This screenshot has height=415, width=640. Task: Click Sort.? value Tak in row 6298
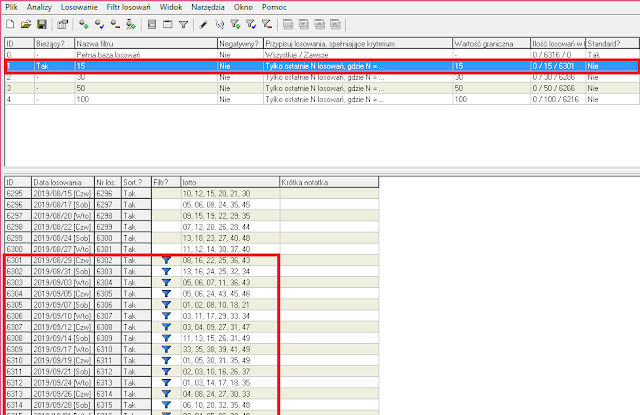(x=136, y=226)
